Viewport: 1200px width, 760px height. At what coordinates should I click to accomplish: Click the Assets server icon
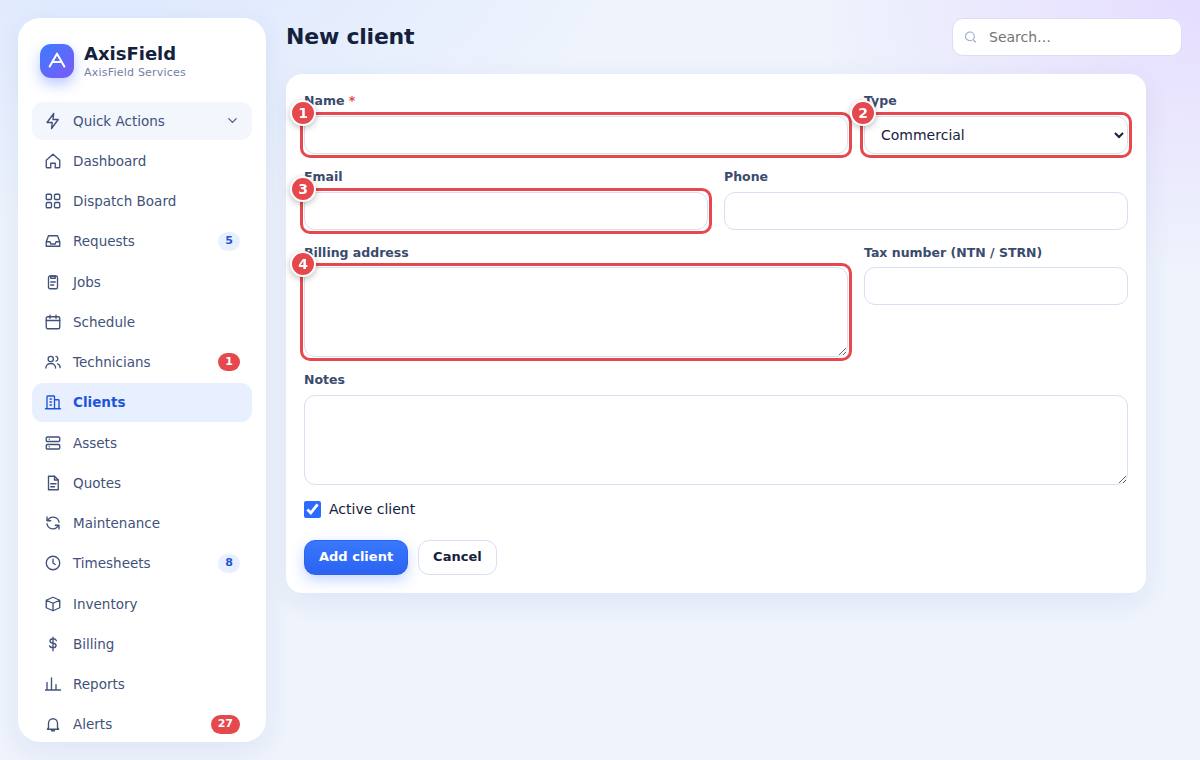click(x=53, y=443)
